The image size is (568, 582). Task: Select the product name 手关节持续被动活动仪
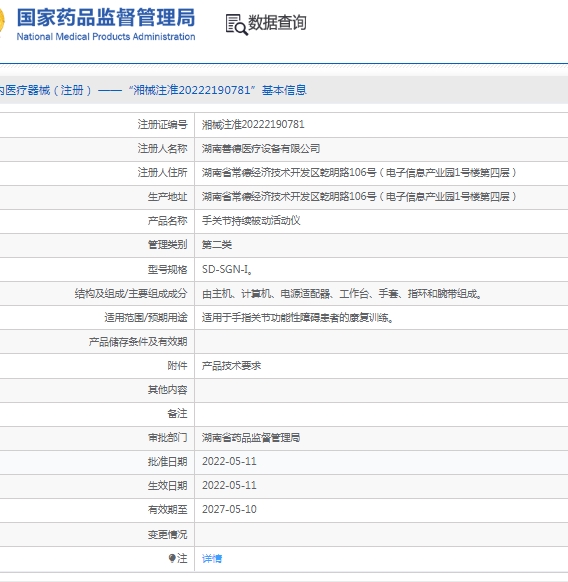click(251, 220)
